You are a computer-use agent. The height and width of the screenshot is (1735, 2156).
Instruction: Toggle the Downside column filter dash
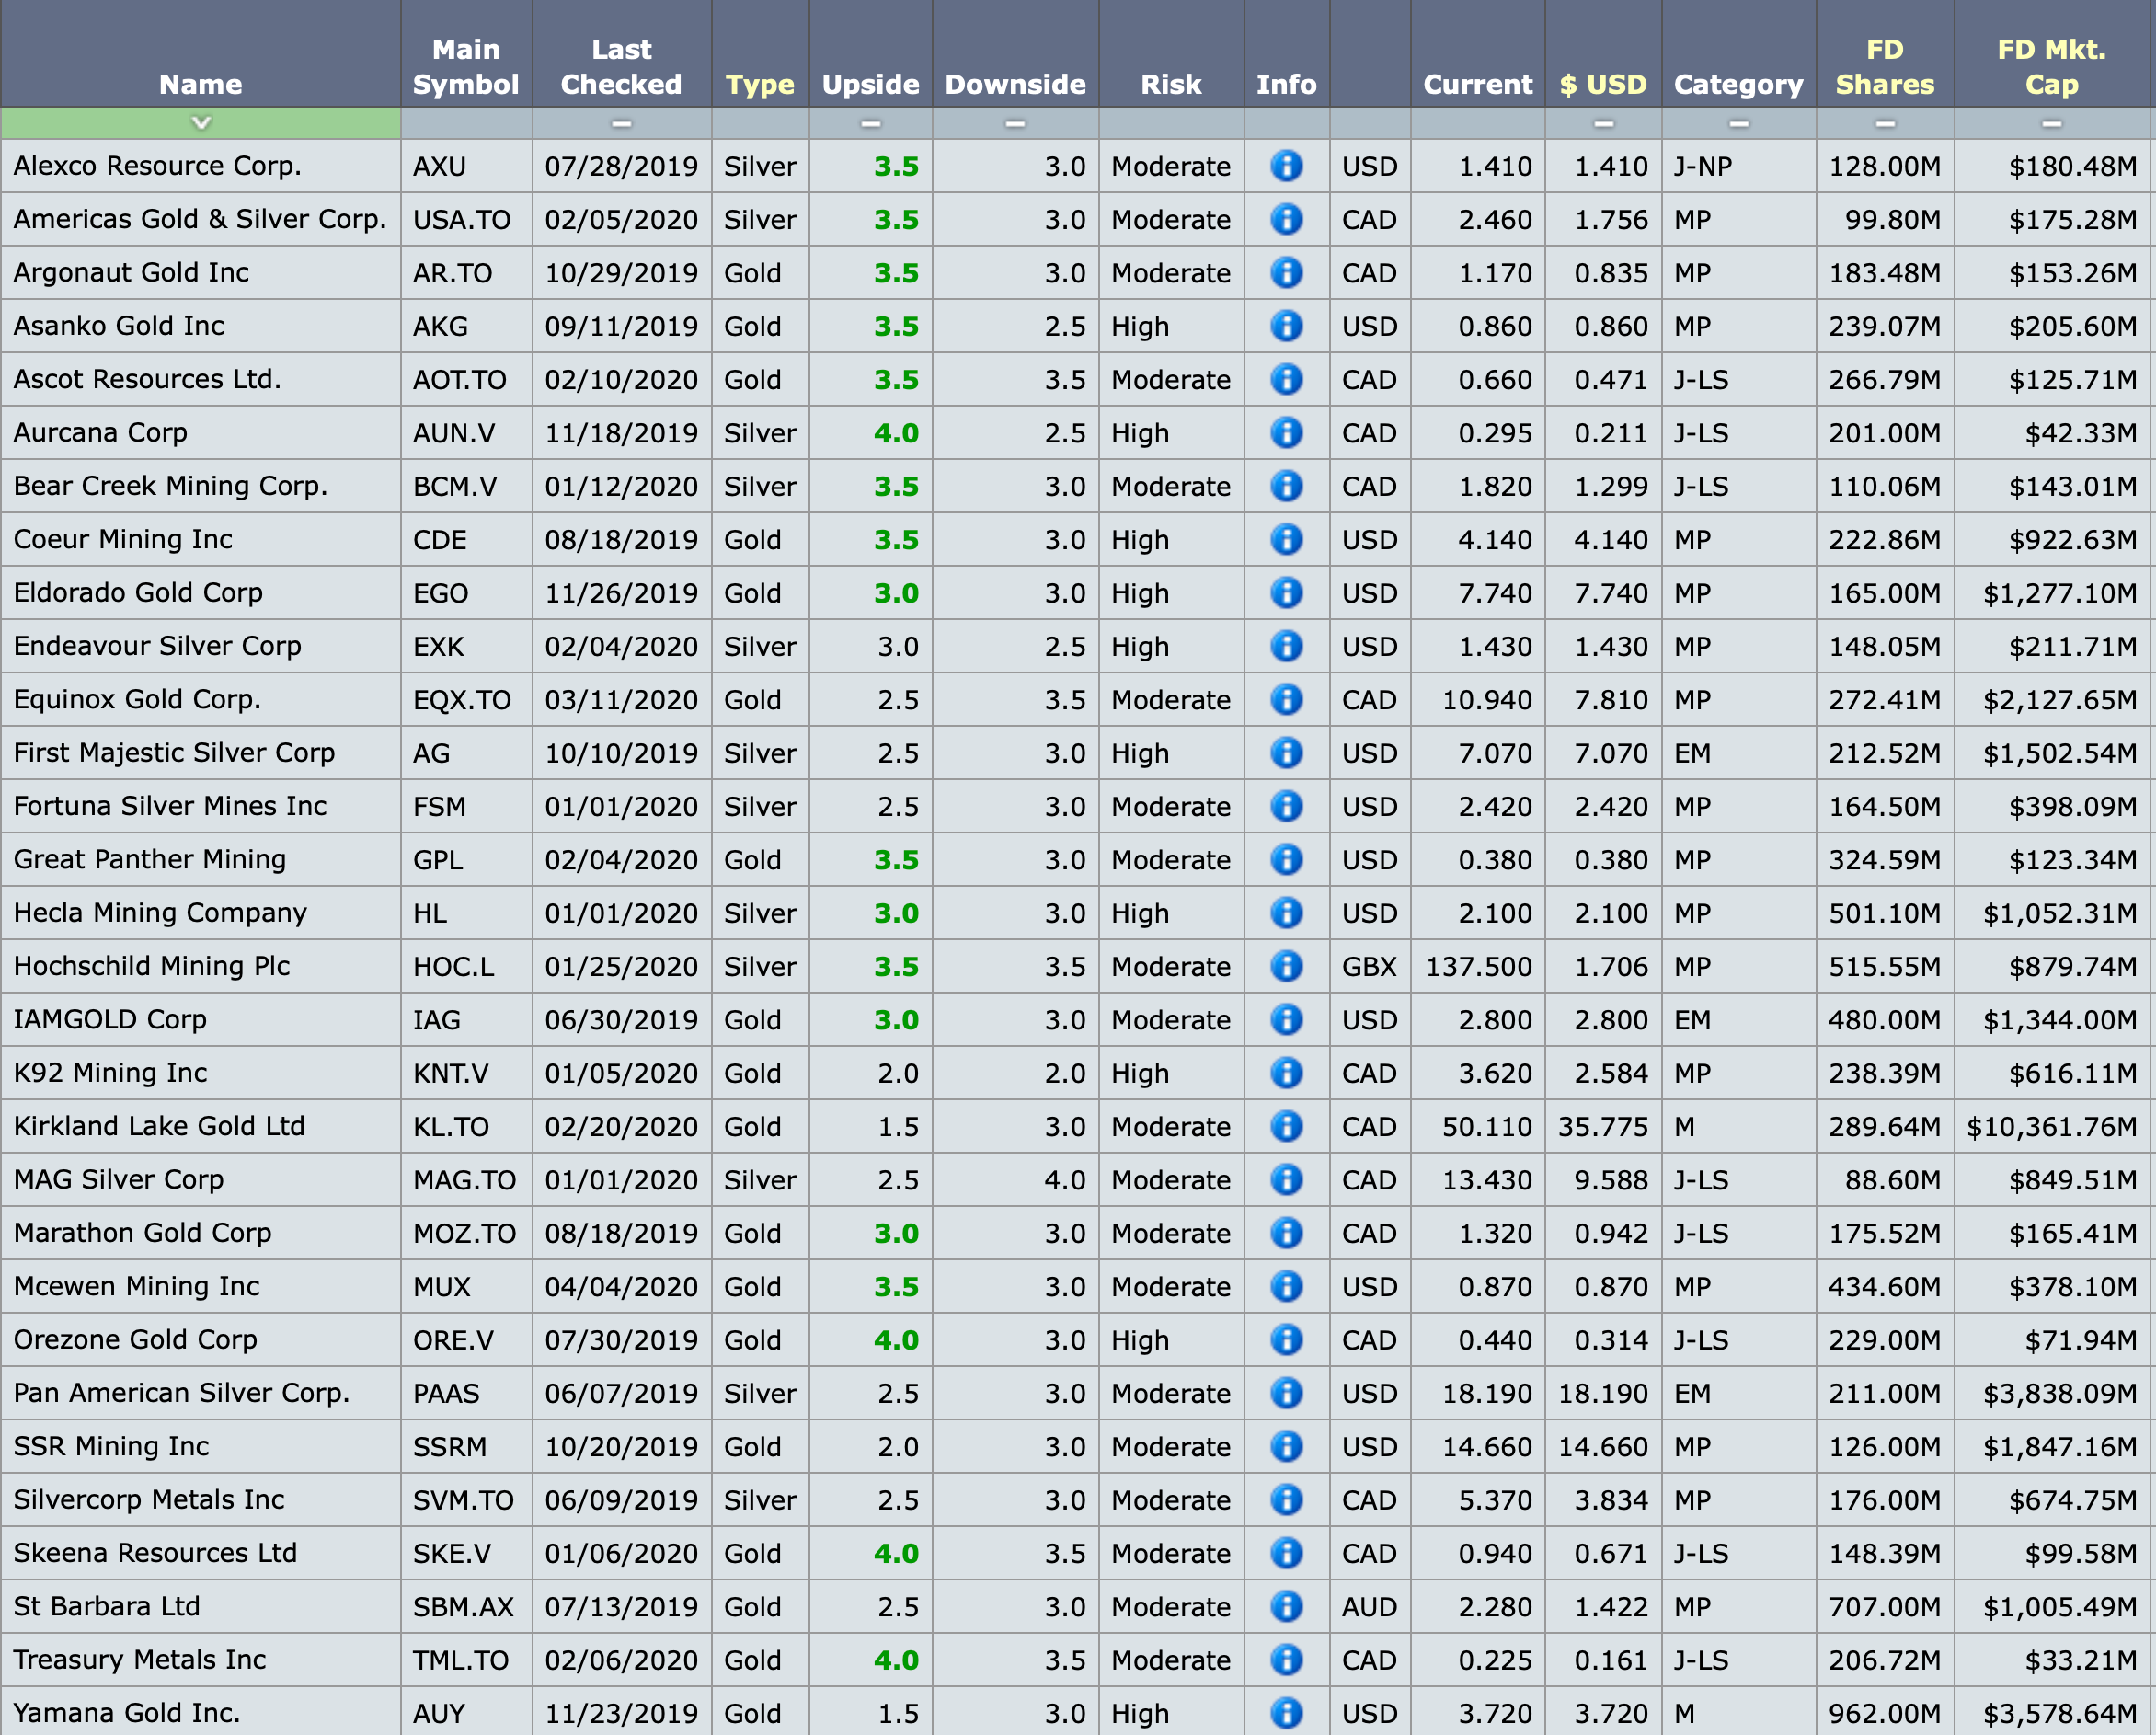tap(1015, 123)
